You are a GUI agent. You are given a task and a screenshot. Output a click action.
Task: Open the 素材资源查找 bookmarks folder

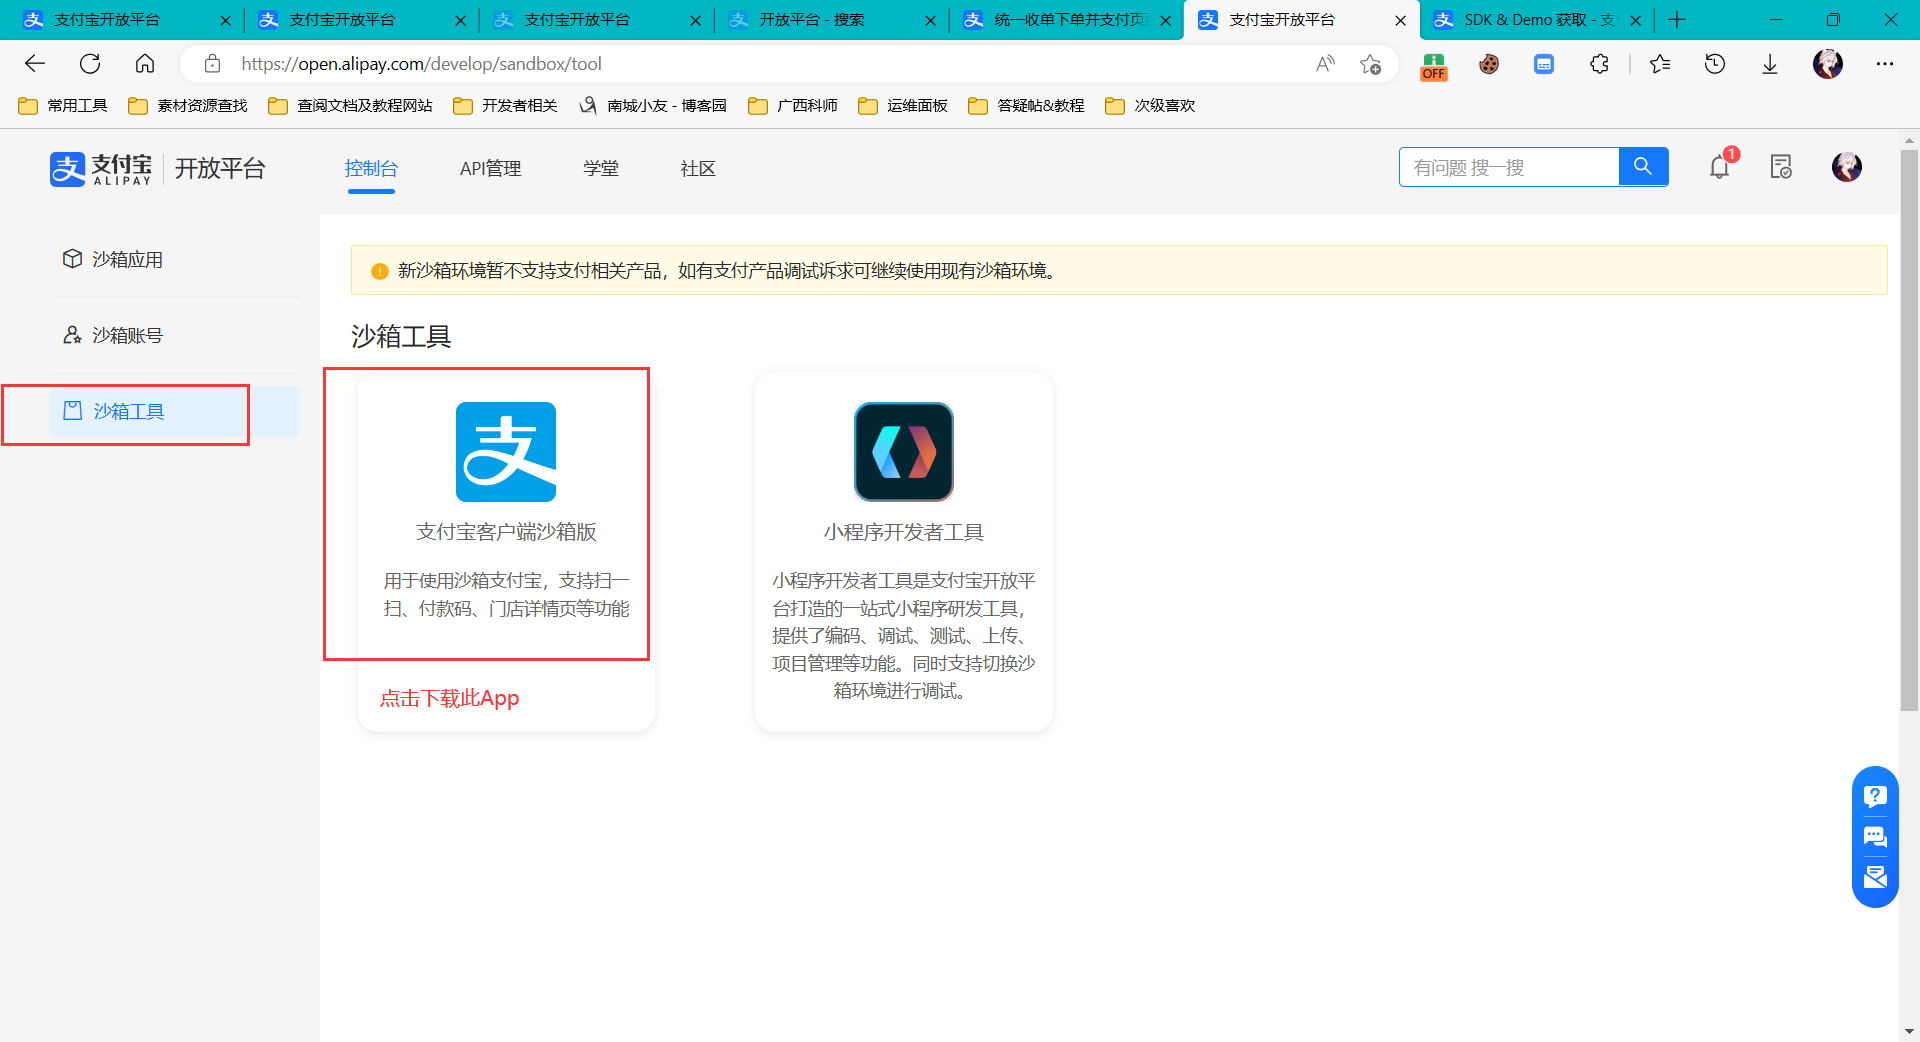pyautogui.click(x=188, y=106)
